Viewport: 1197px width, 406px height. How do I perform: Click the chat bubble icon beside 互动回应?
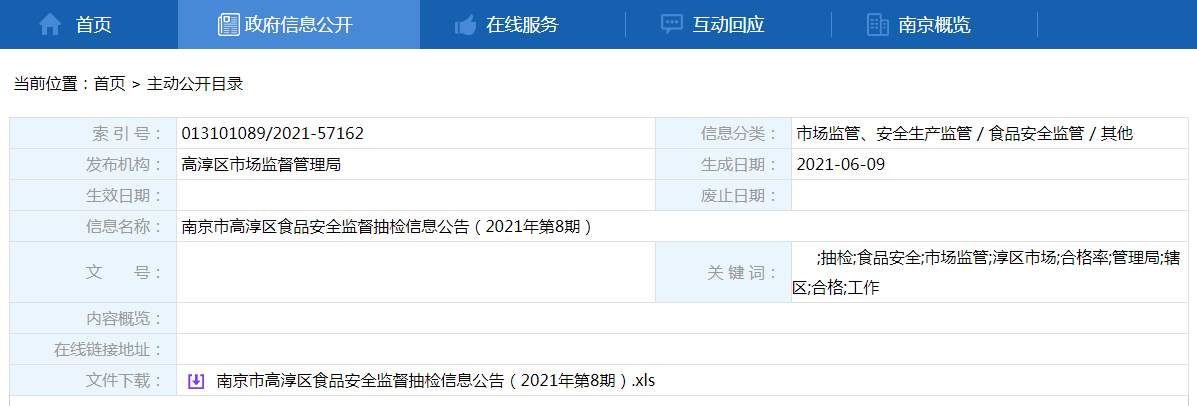(672, 25)
